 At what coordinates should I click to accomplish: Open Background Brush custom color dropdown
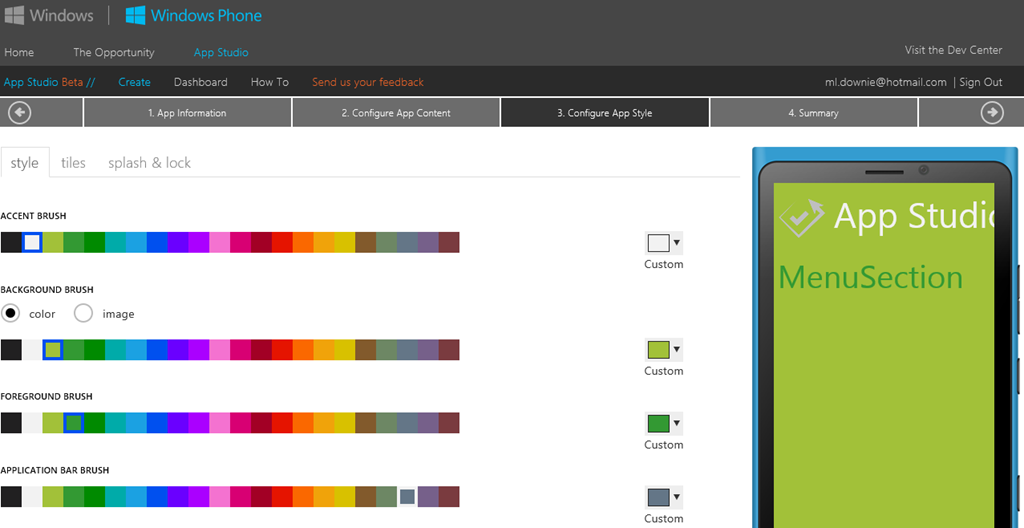[x=664, y=350]
